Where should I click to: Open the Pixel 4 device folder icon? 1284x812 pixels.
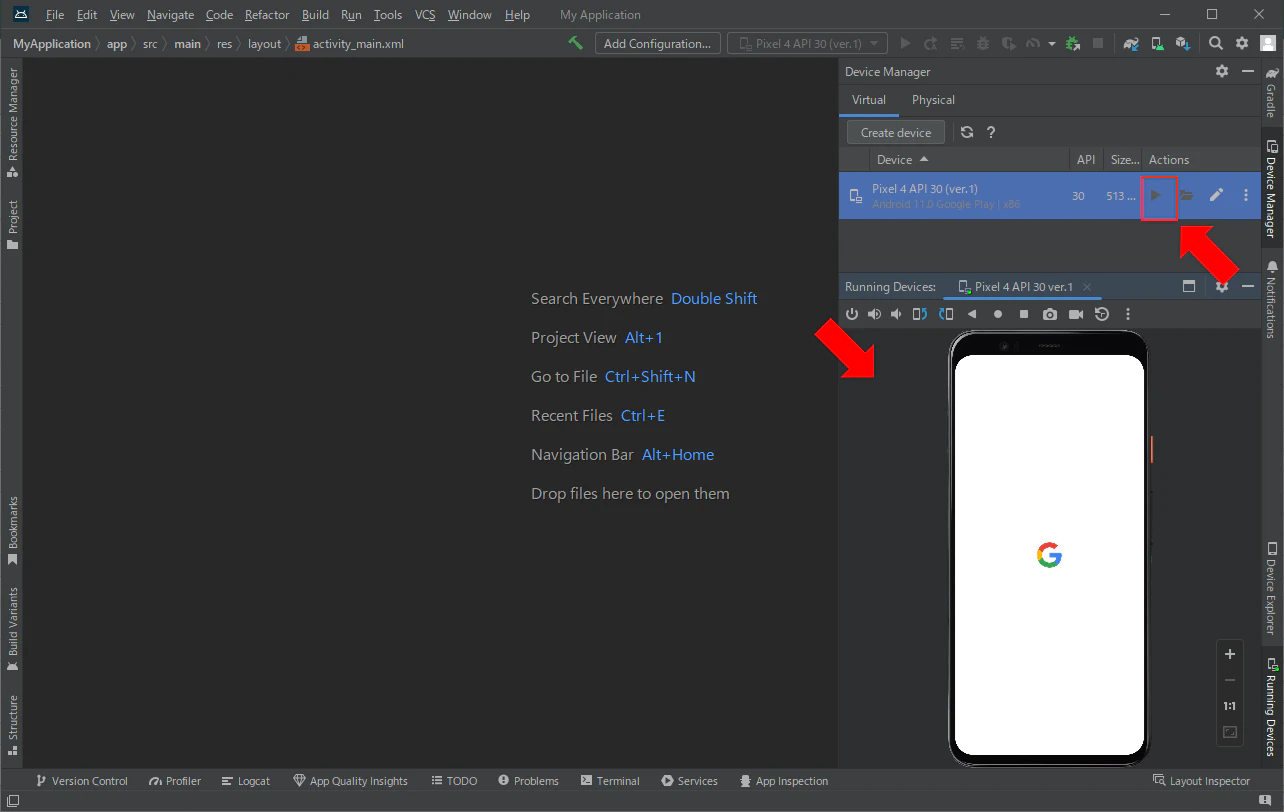tap(1186, 195)
